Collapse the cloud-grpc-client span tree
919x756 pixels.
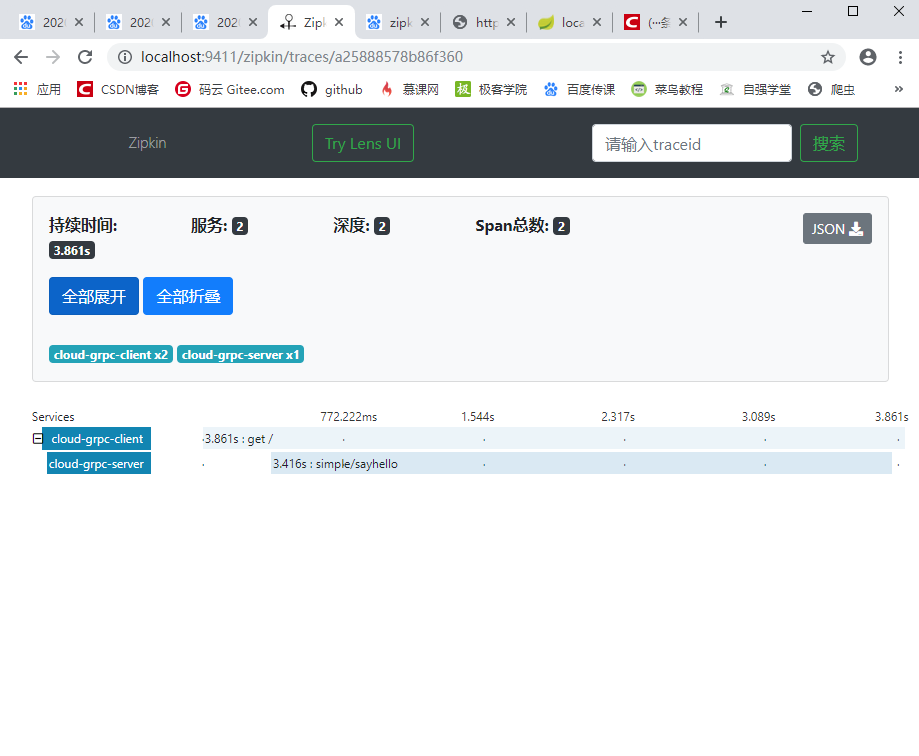click(x=37, y=438)
